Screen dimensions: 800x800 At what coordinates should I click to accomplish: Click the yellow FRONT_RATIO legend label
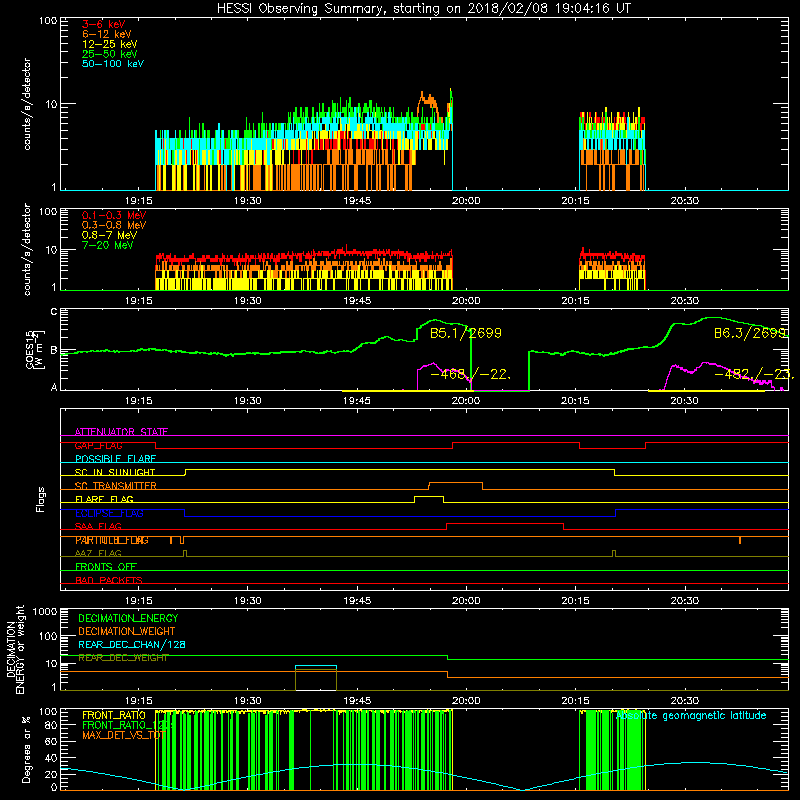pos(114,715)
